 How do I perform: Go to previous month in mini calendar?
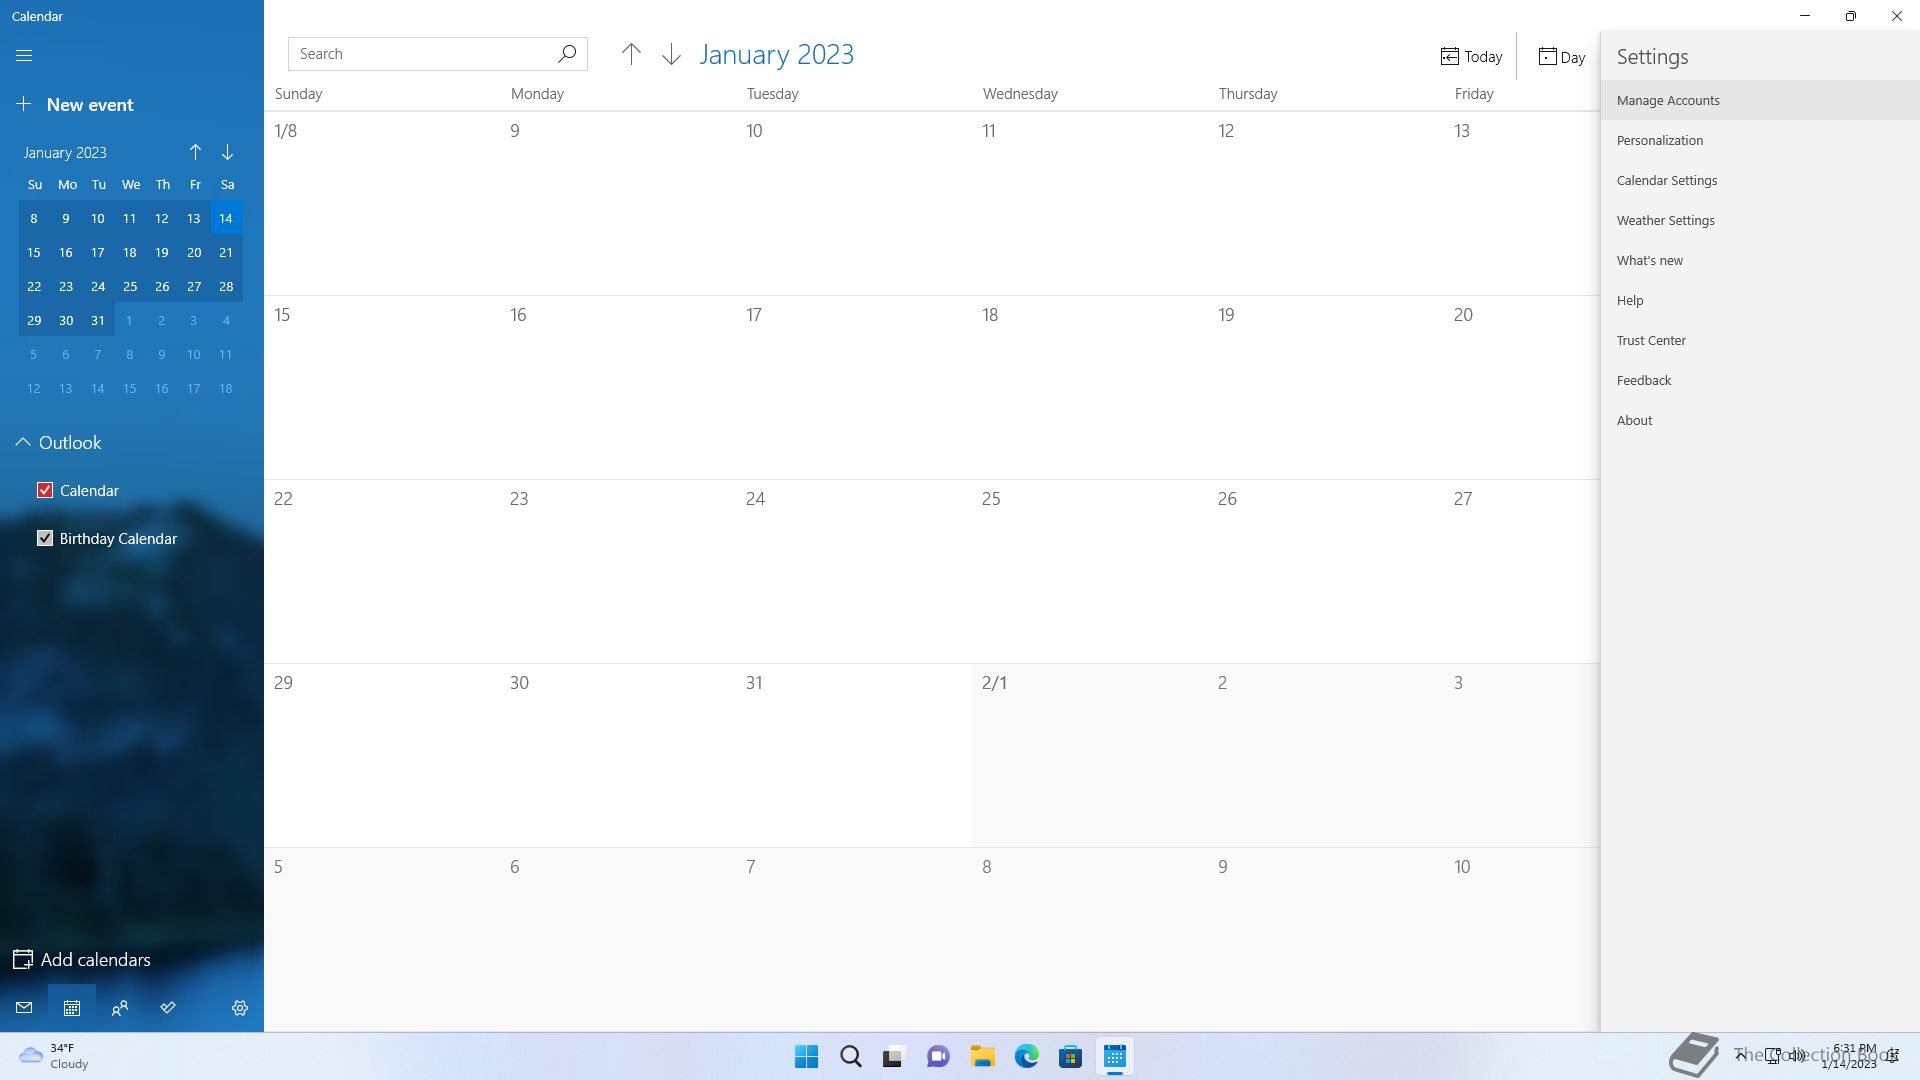point(195,152)
